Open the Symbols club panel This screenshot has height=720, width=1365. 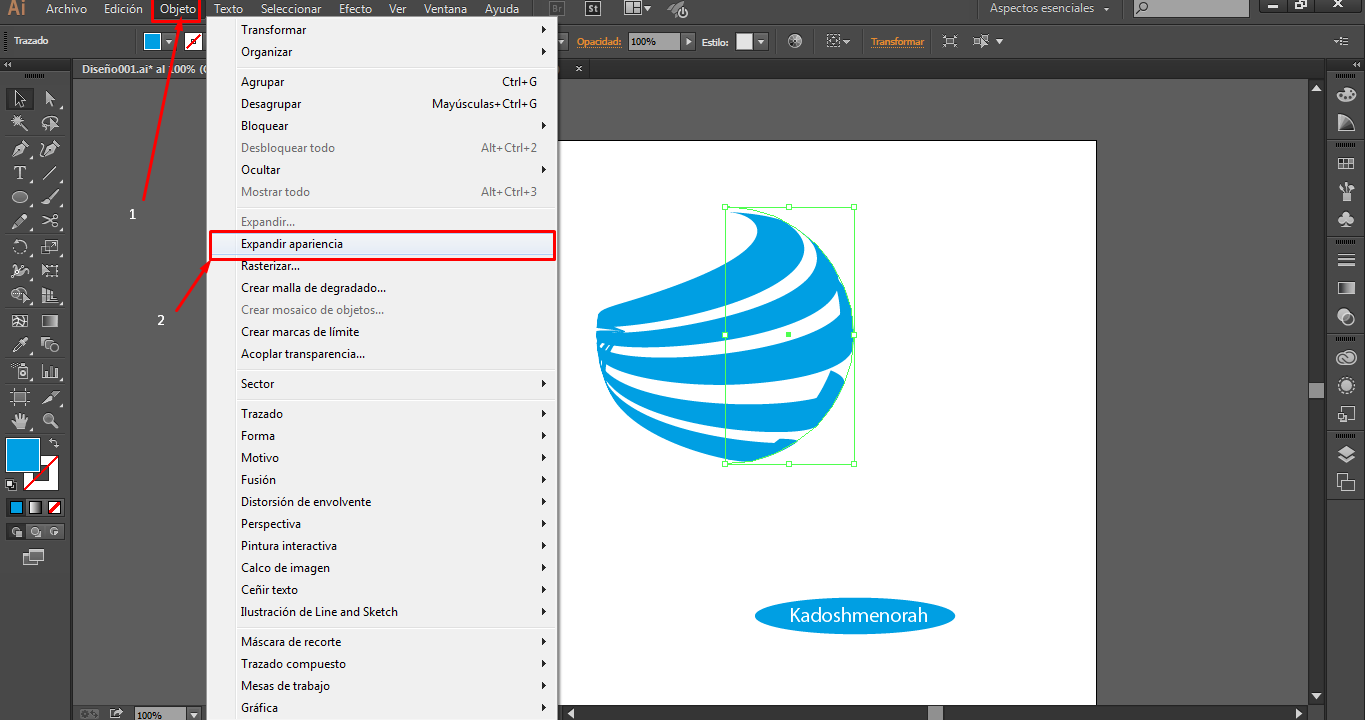click(1346, 219)
